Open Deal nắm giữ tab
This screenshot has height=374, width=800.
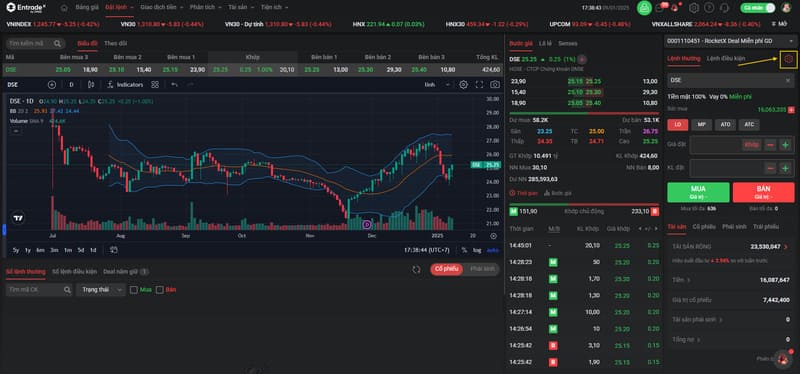(126, 271)
